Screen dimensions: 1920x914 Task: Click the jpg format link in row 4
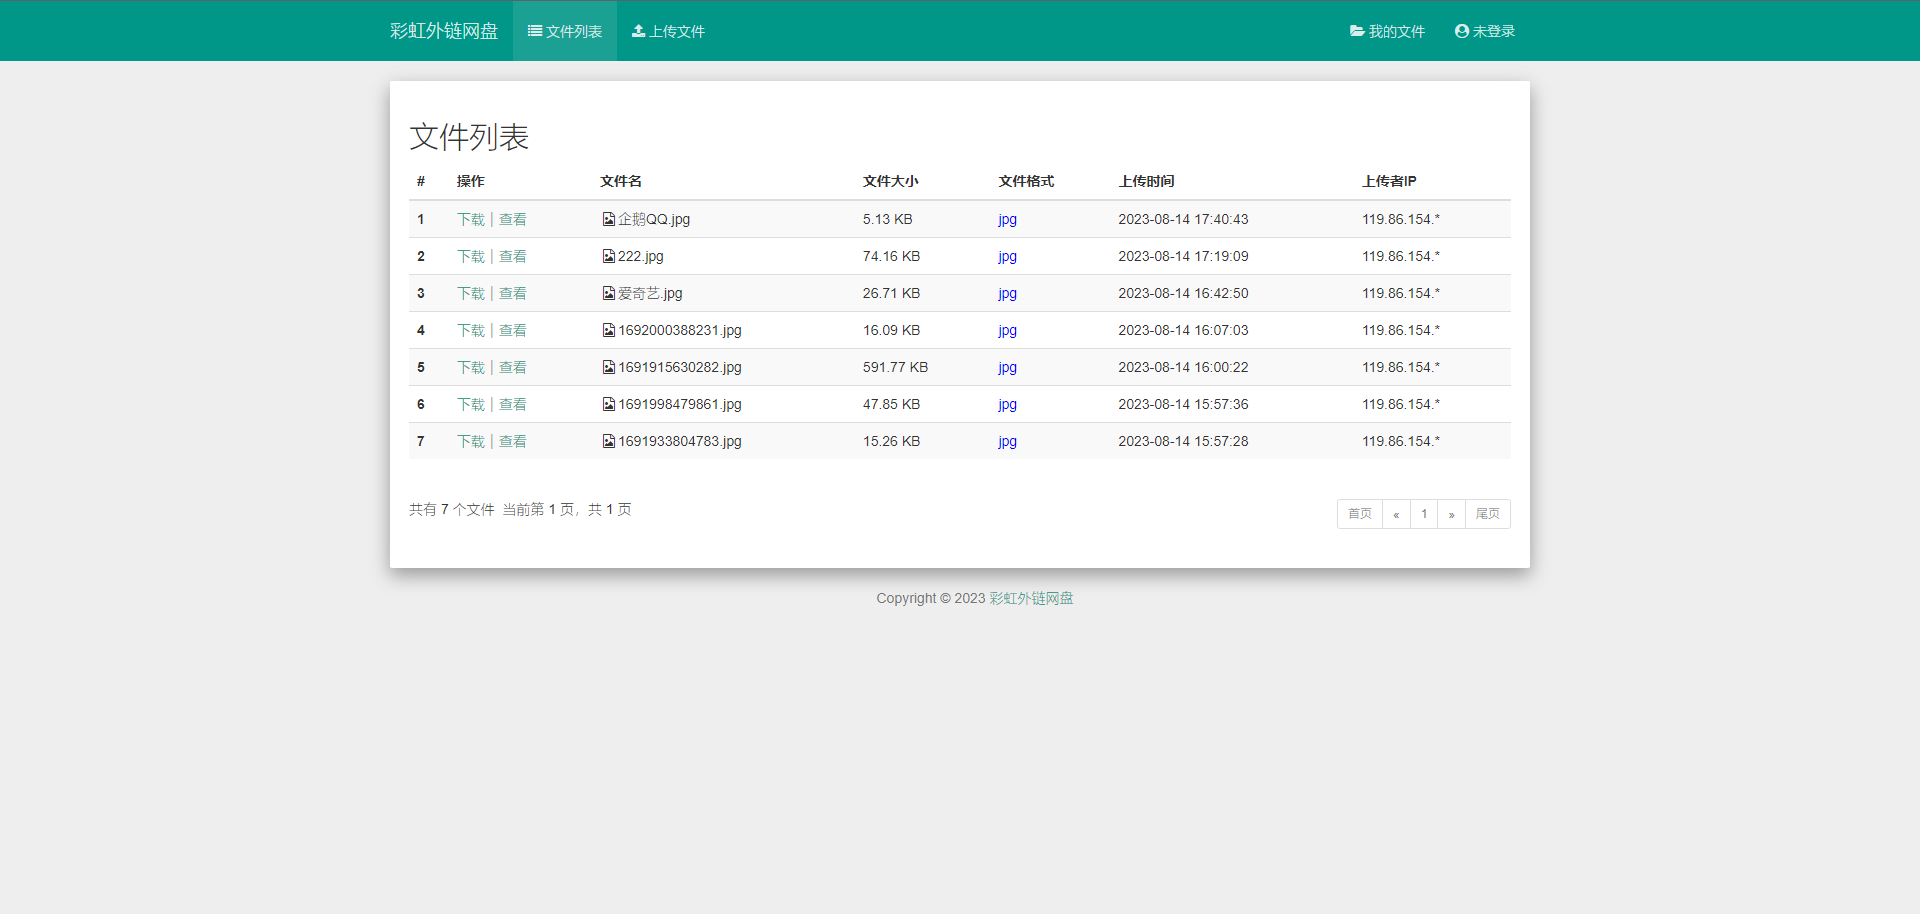(1008, 331)
